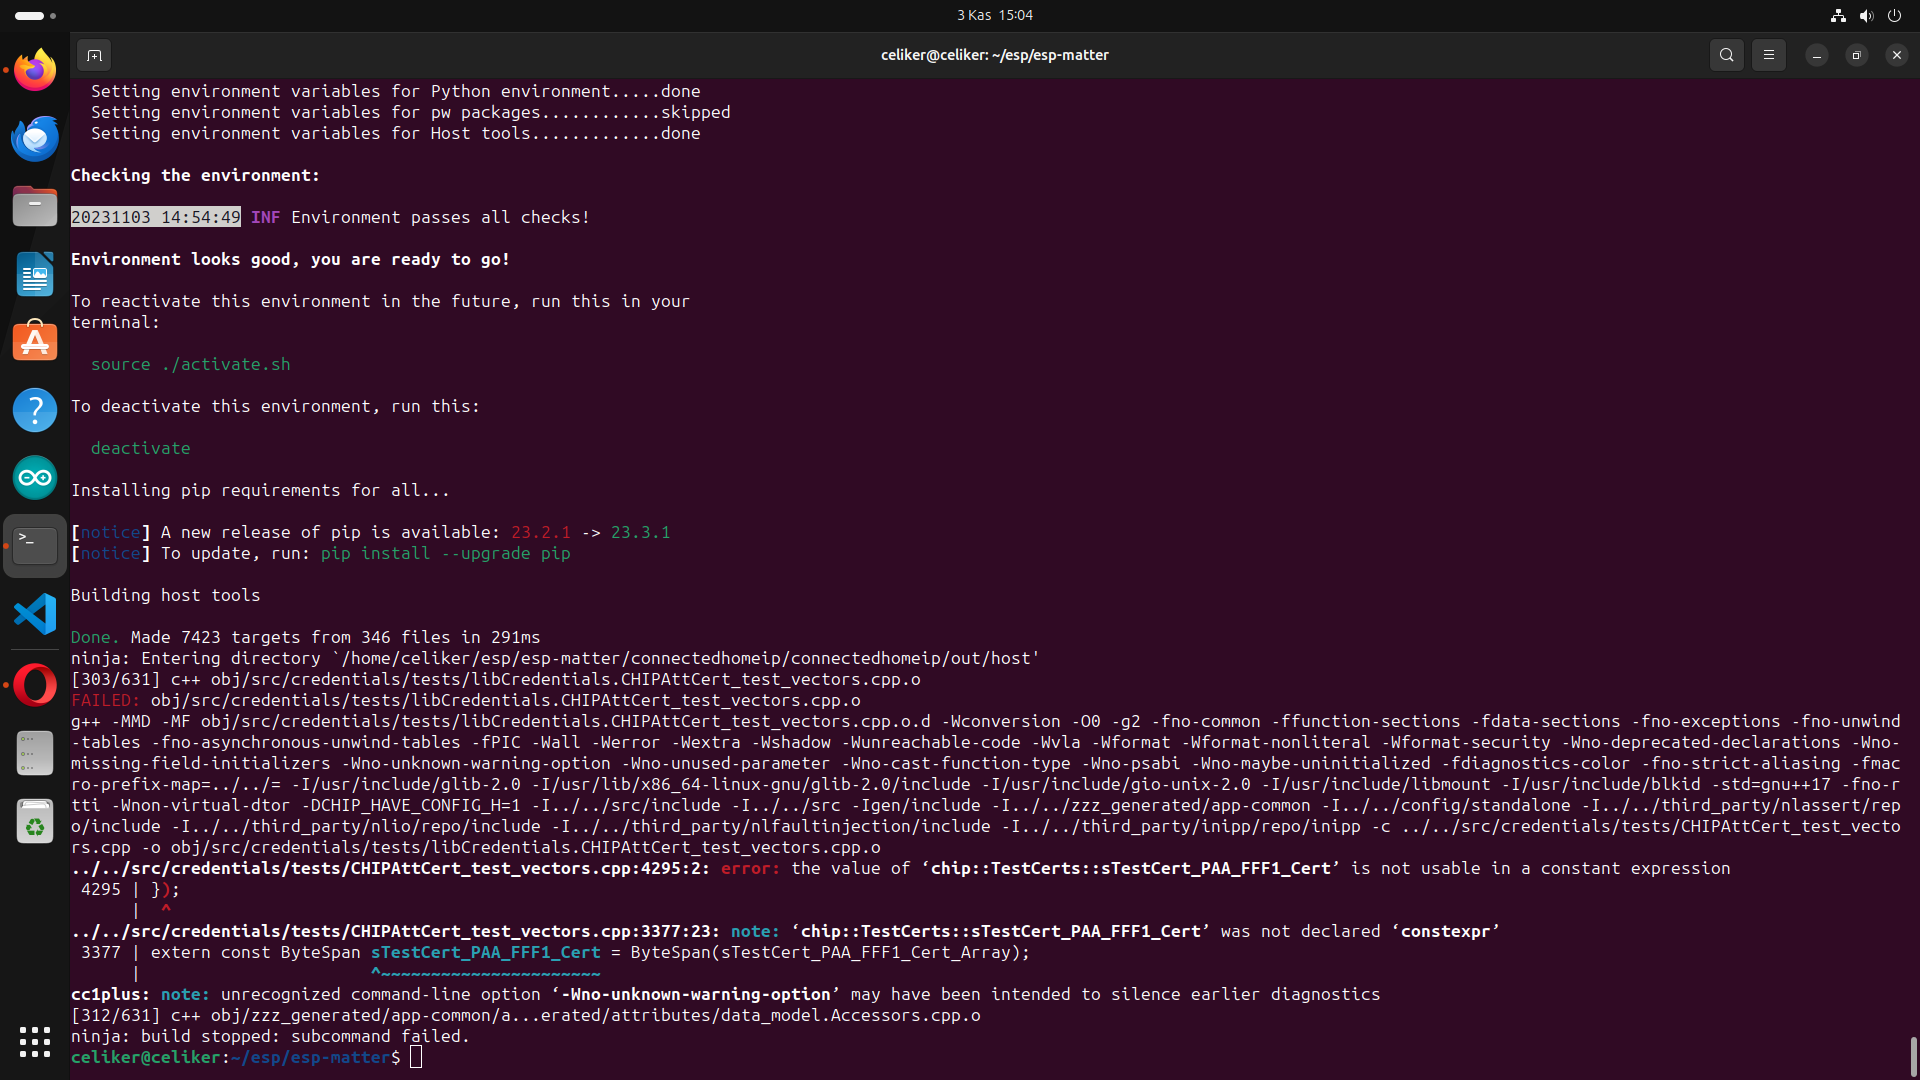This screenshot has width=1920, height=1080.
Task: Click the red 'error:' word
Action: point(750,868)
